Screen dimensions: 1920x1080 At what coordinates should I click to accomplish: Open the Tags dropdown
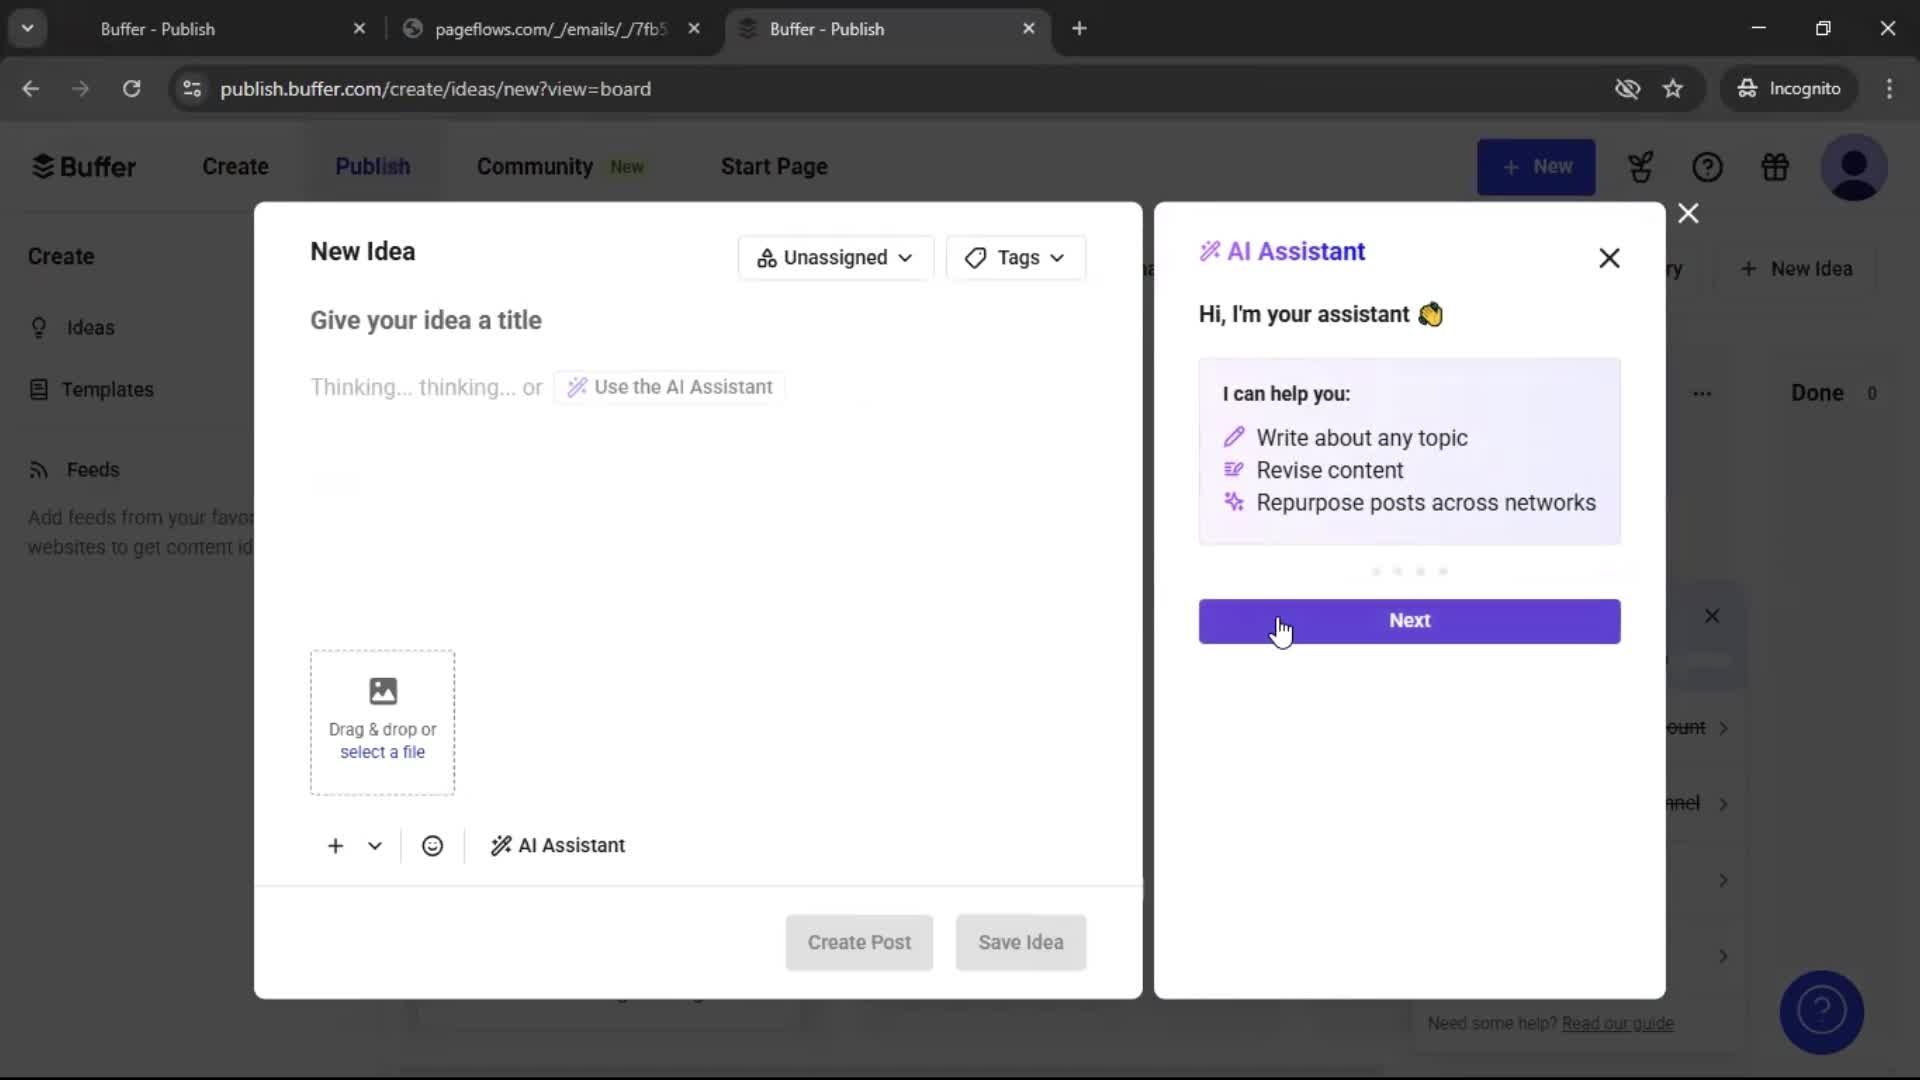click(x=1015, y=257)
